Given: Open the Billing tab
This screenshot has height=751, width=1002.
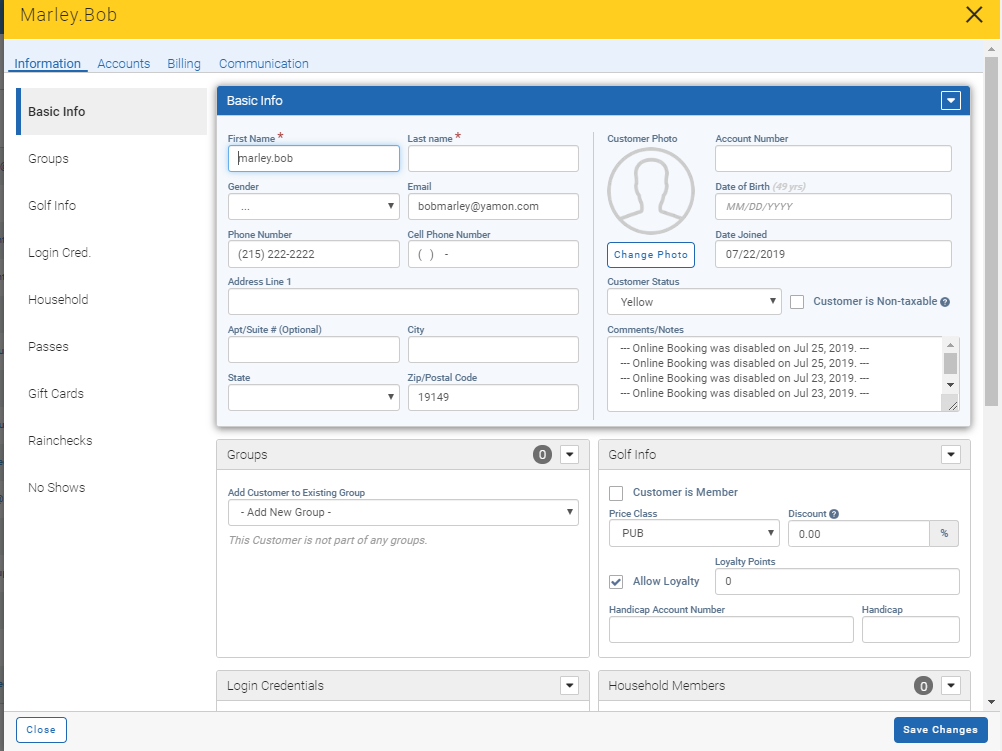Looking at the screenshot, I should click(184, 63).
